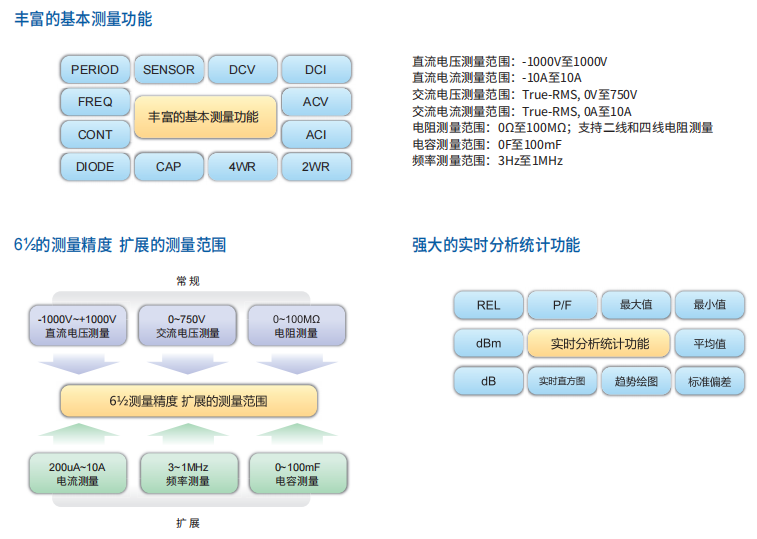This screenshot has width=757, height=539.
Task: Click the CONT continuity button
Action: click(x=95, y=135)
